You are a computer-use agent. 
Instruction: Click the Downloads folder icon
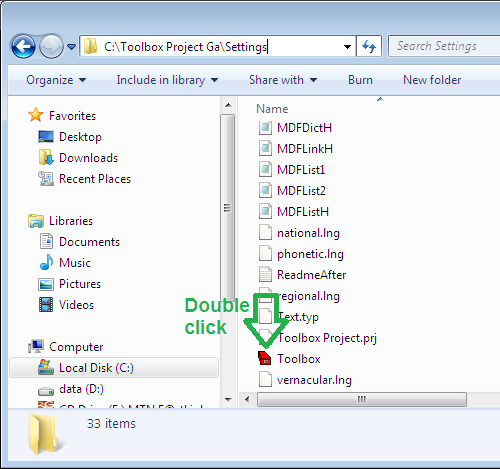tap(46, 157)
